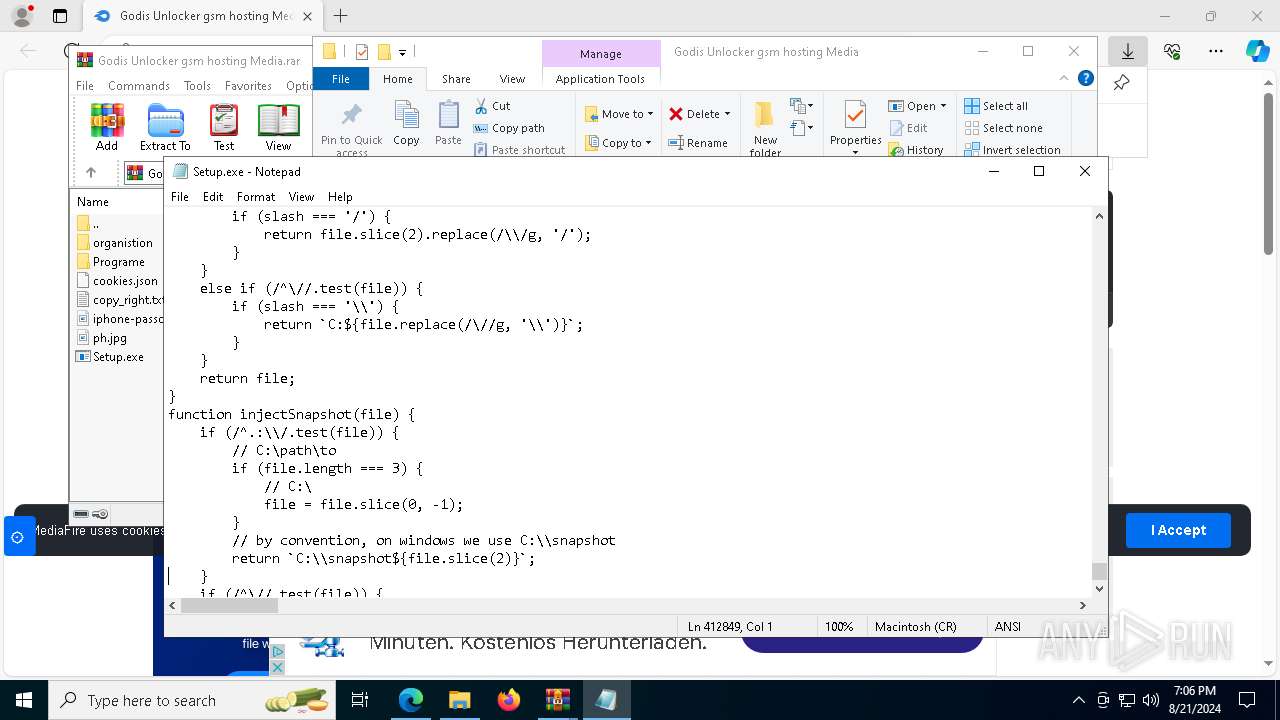Open Edge tab actions menu icon

click(x=60, y=16)
